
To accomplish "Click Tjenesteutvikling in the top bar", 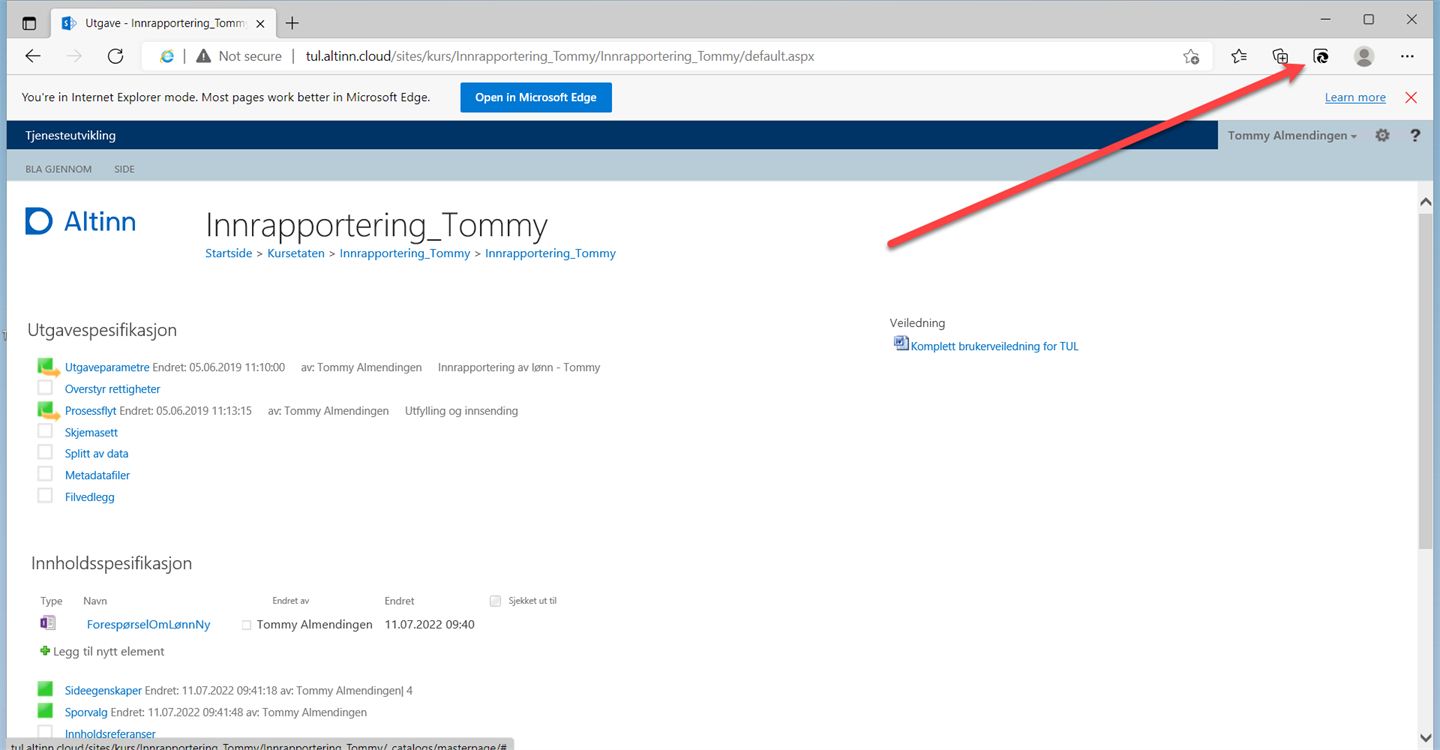I will pyautogui.click(x=71, y=135).
